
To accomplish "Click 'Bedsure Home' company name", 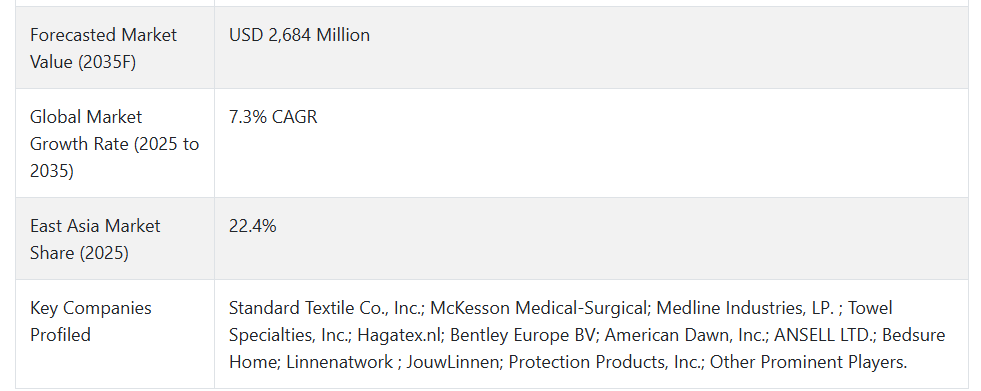I will pos(587,348).
